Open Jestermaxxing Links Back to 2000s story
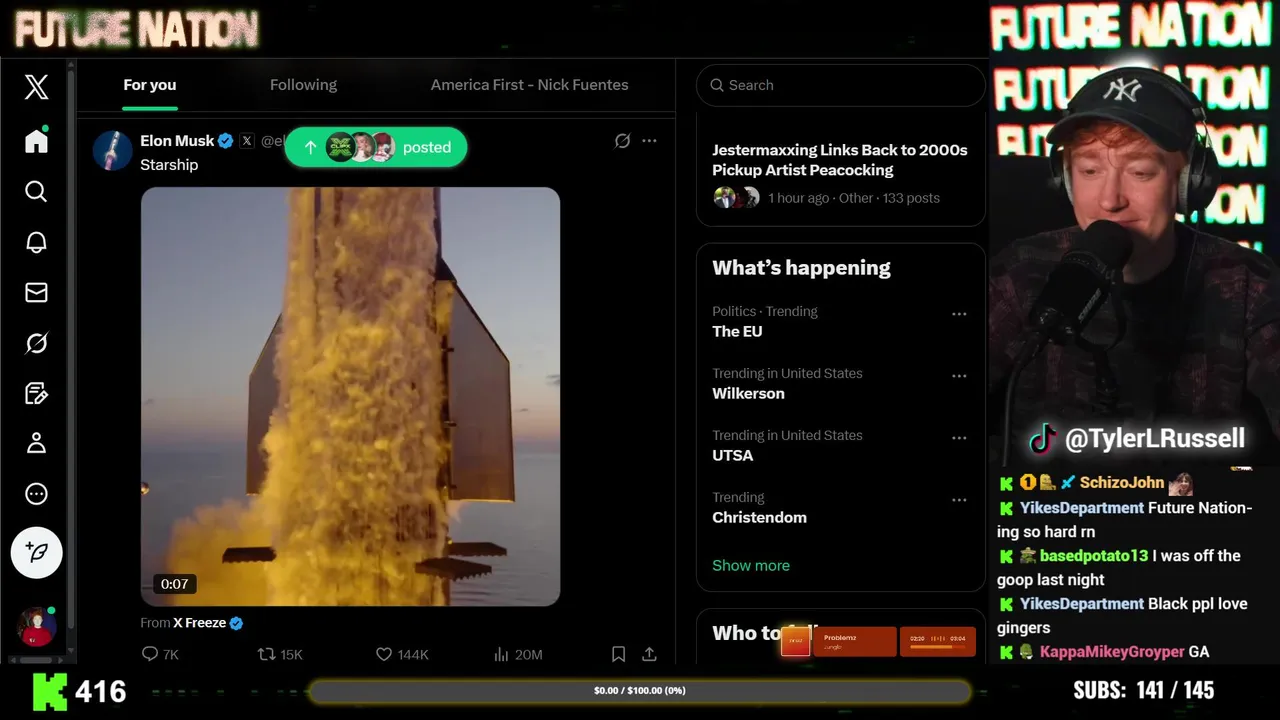This screenshot has height=720, width=1280. tap(840, 160)
